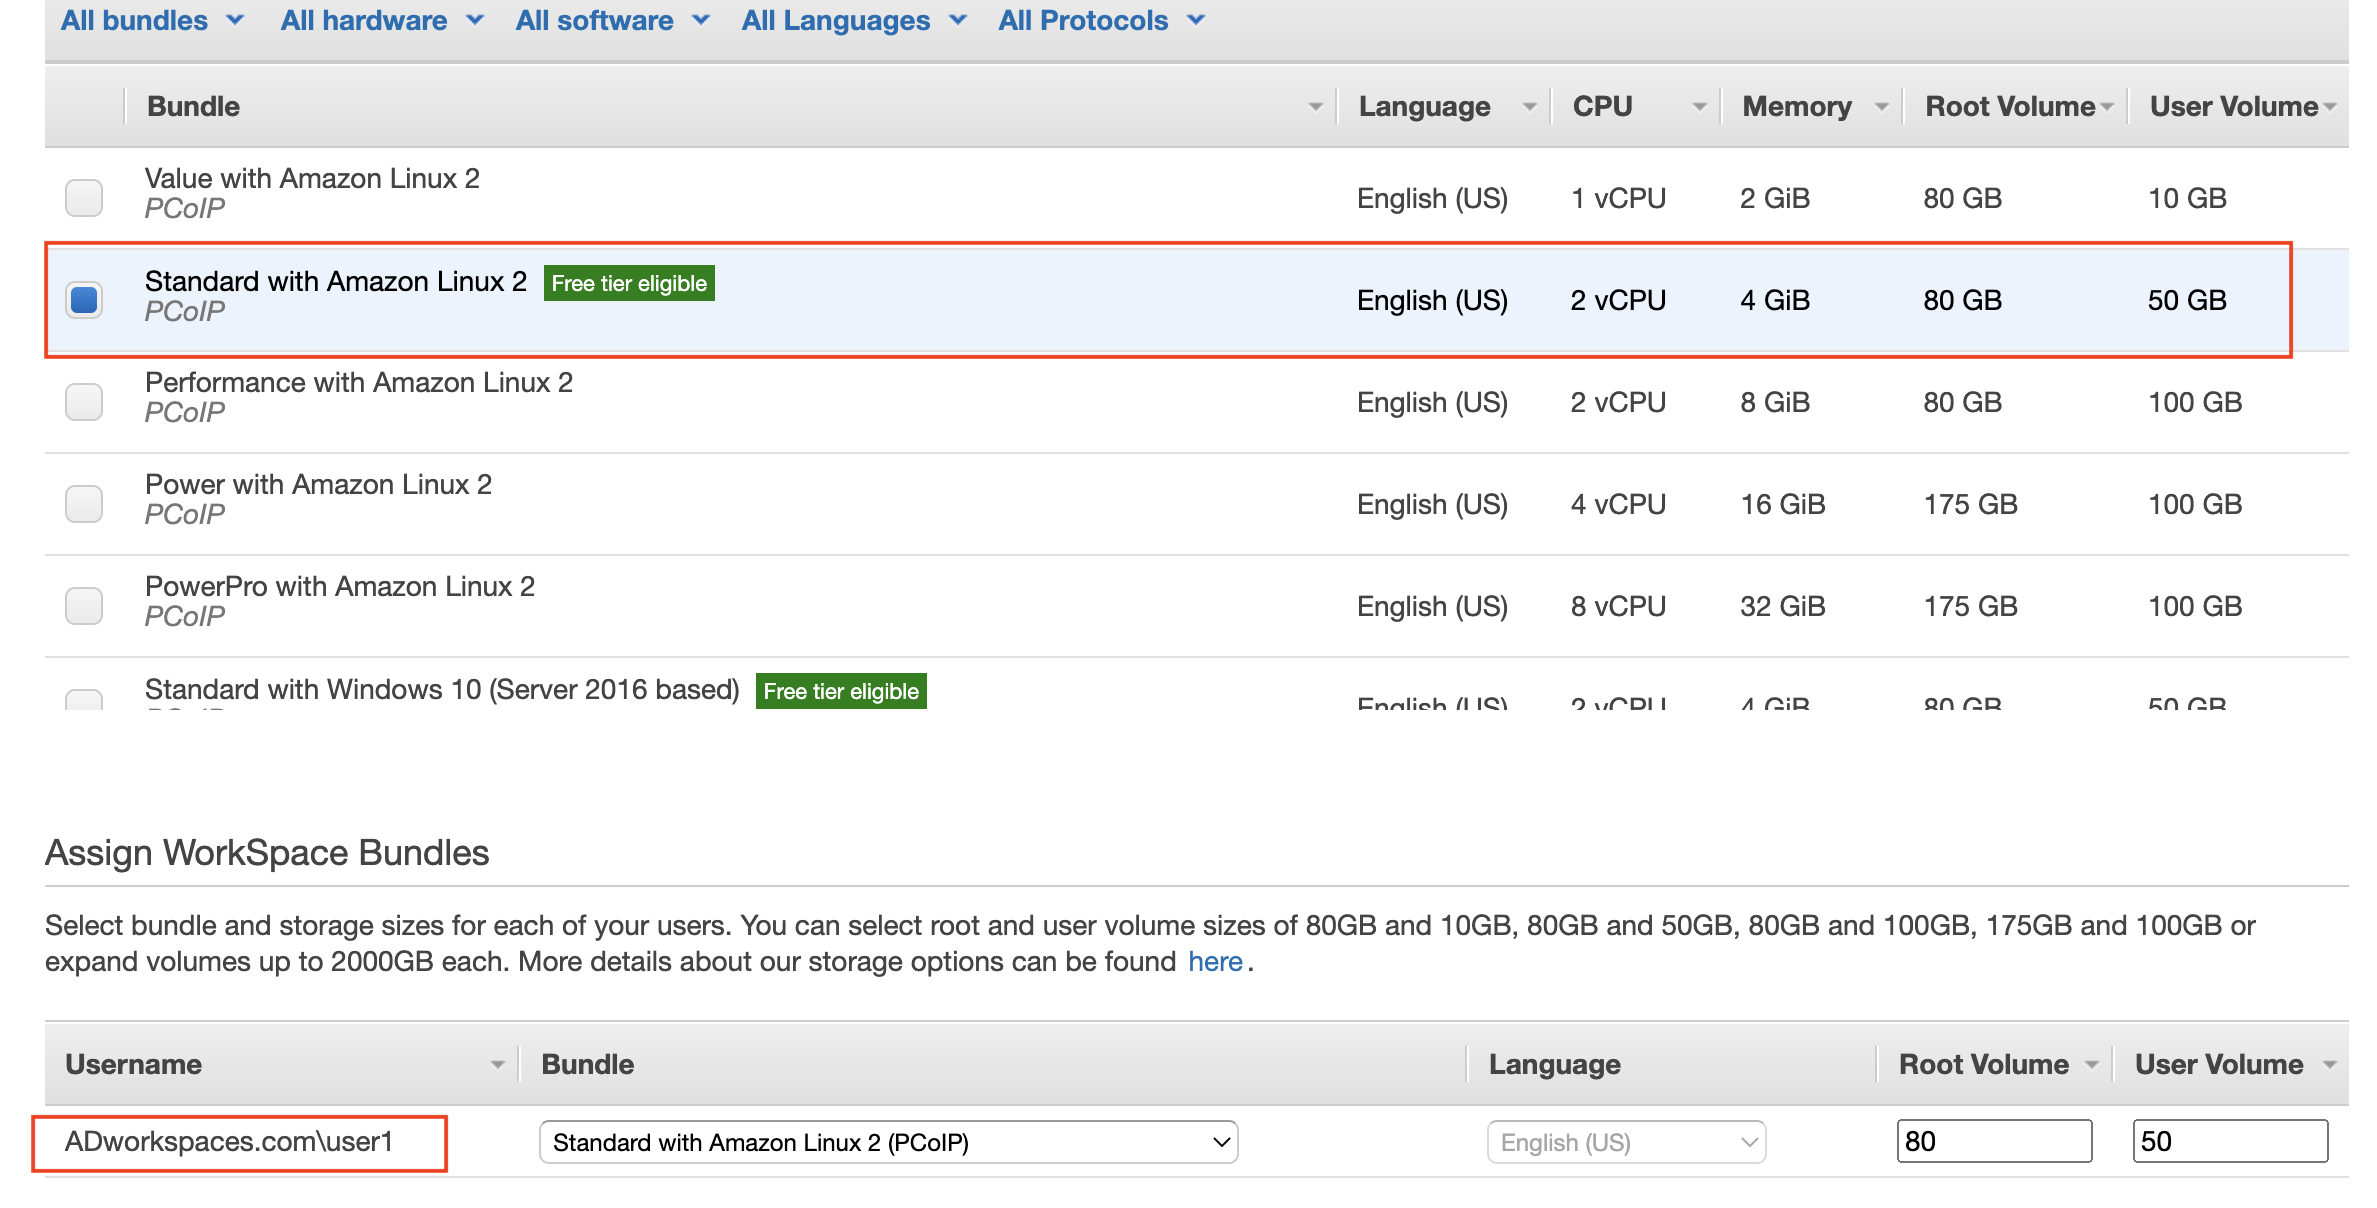Viewport: 2377px width, 1208px height.
Task: Click the 10 GB user volume cell
Action: click(x=2187, y=198)
